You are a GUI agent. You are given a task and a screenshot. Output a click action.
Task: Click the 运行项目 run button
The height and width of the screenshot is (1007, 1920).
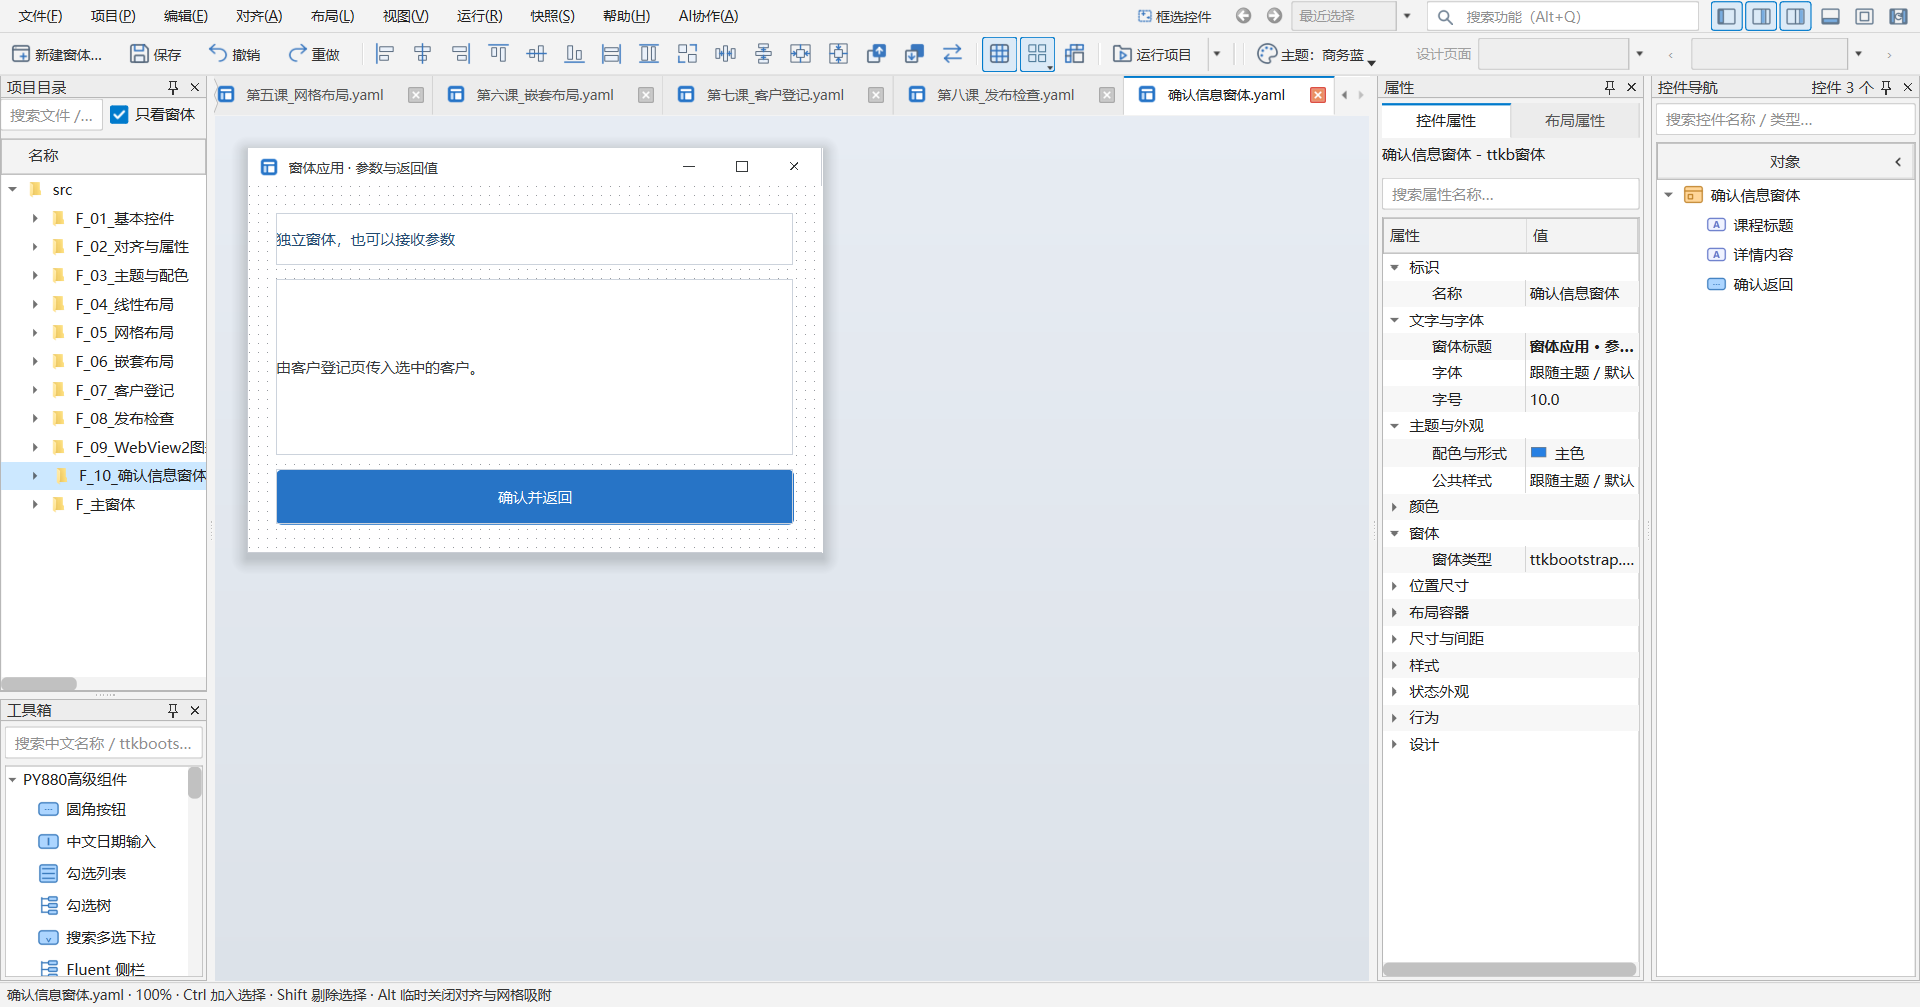1152,54
